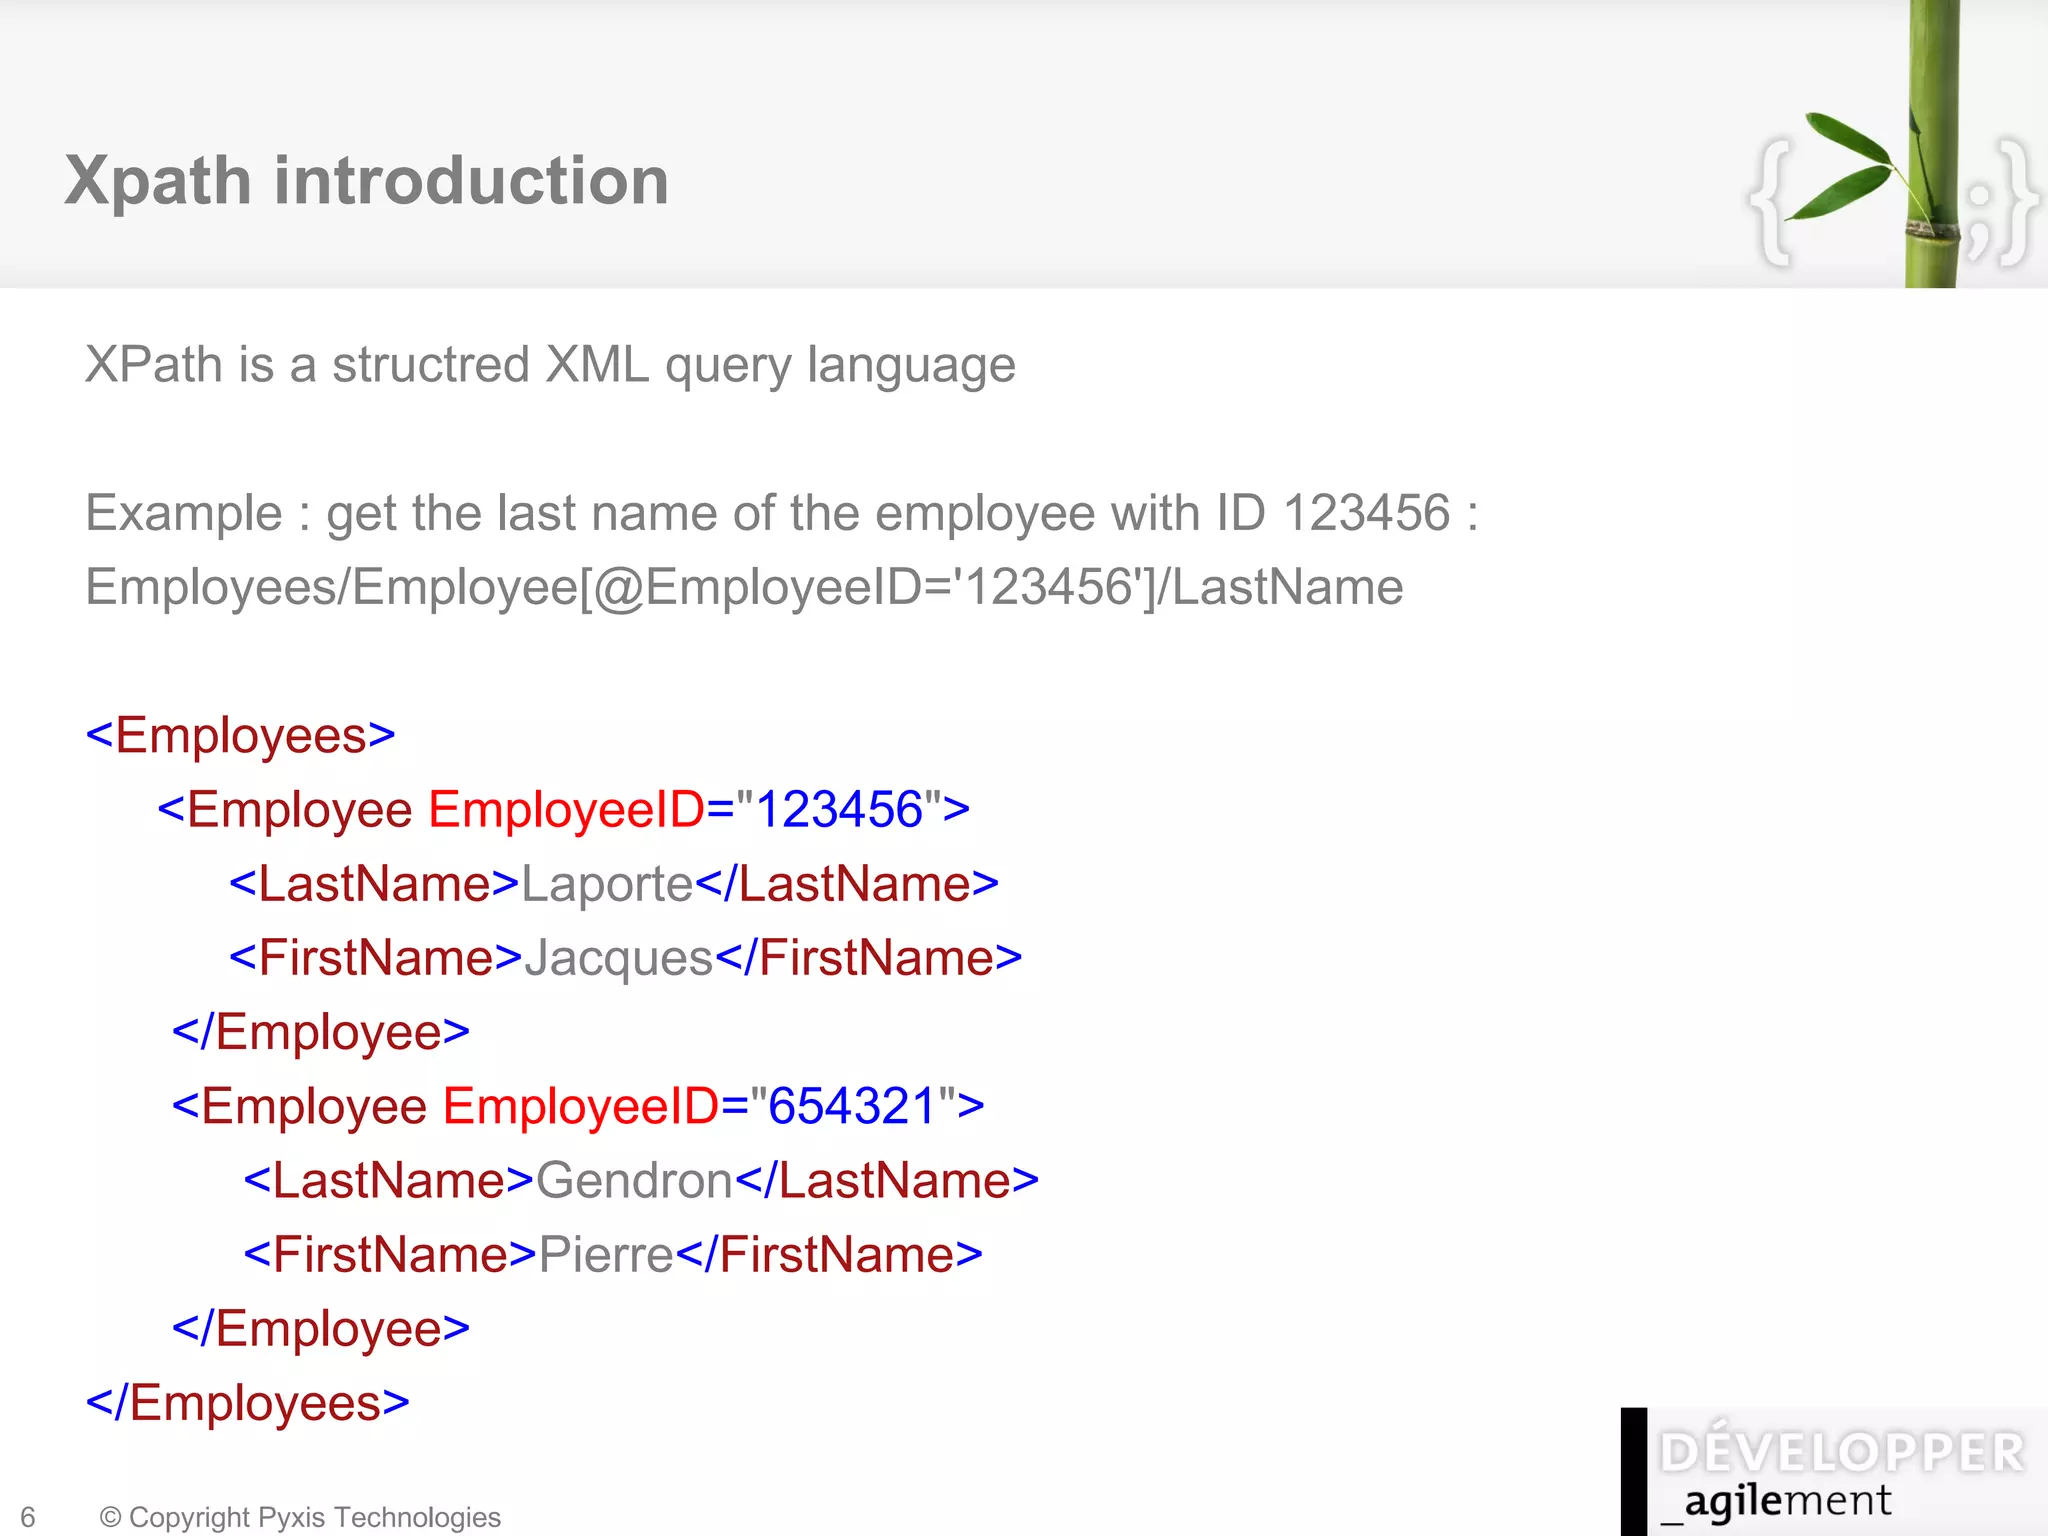The width and height of the screenshot is (2048, 1536).
Task: Click the Xpath introduction title
Action: tap(366, 181)
